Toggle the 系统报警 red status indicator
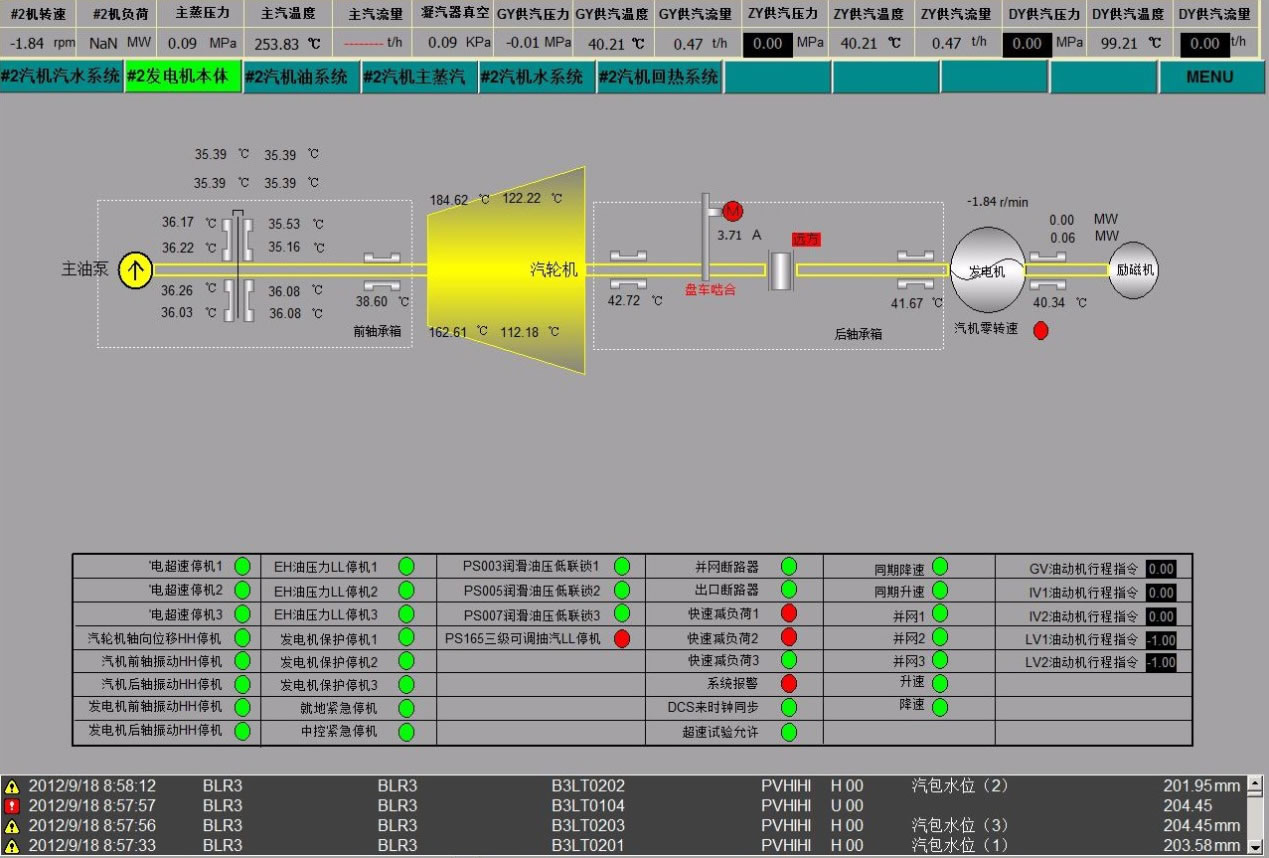1269x858 pixels. [x=788, y=684]
